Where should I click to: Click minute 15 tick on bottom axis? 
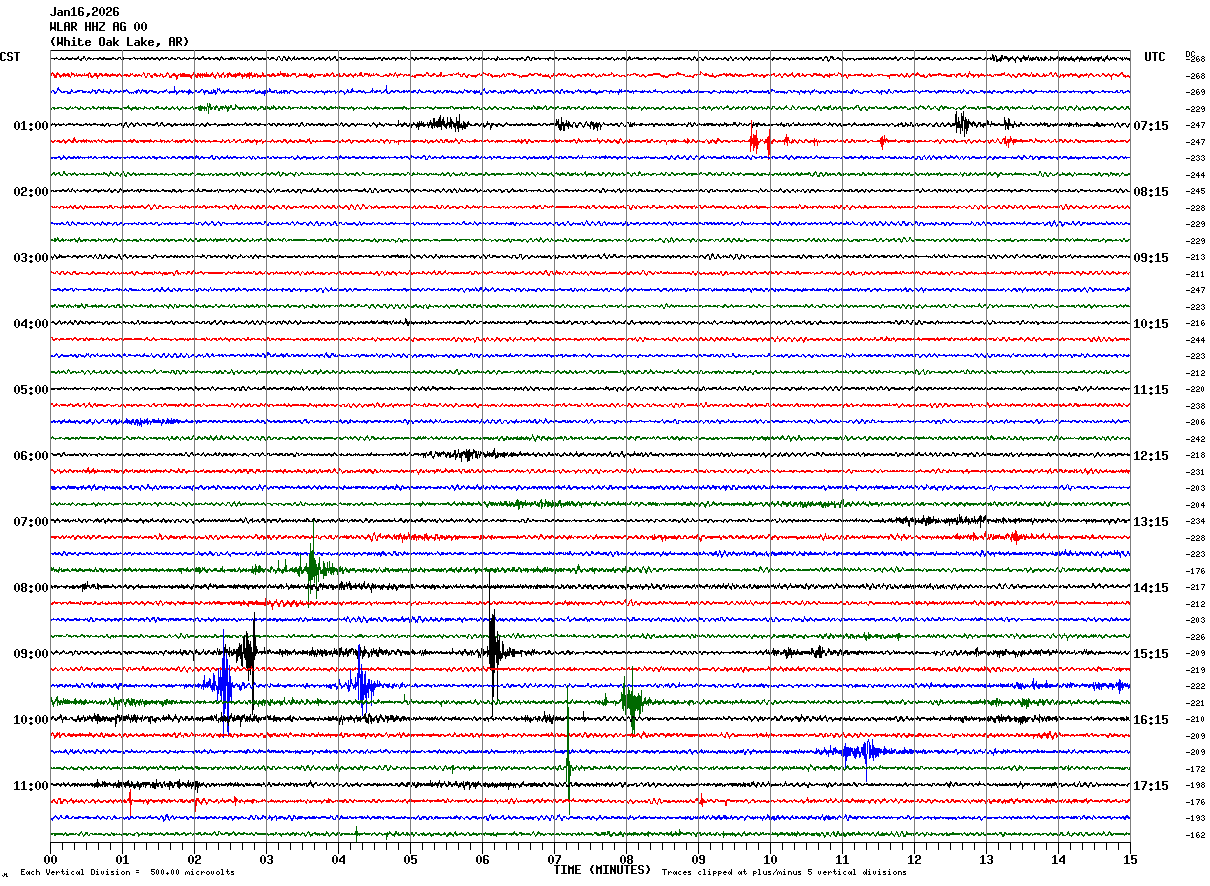pyautogui.click(x=1129, y=859)
